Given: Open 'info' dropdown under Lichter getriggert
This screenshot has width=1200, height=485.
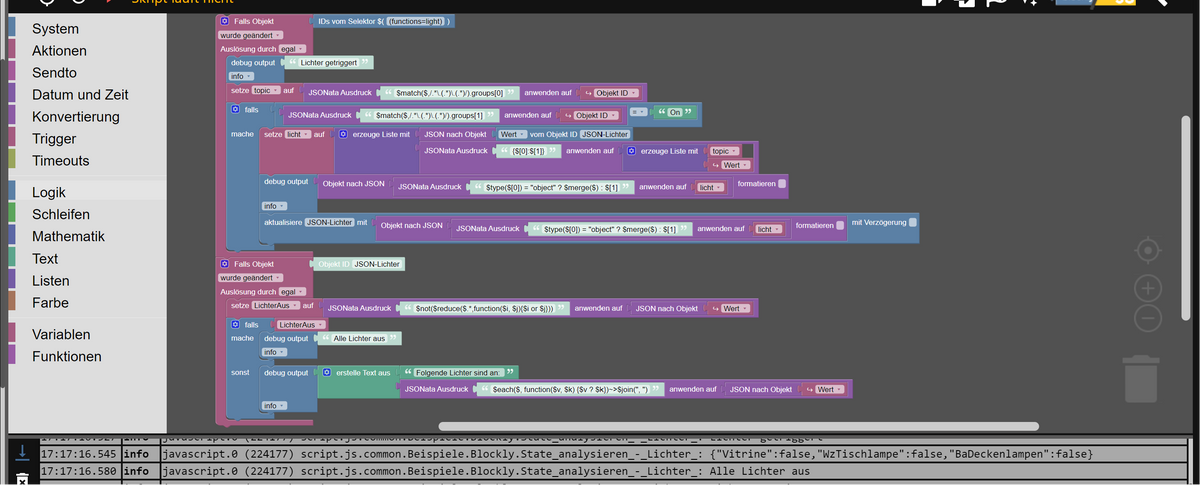Looking at the screenshot, I should (x=241, y=76).
